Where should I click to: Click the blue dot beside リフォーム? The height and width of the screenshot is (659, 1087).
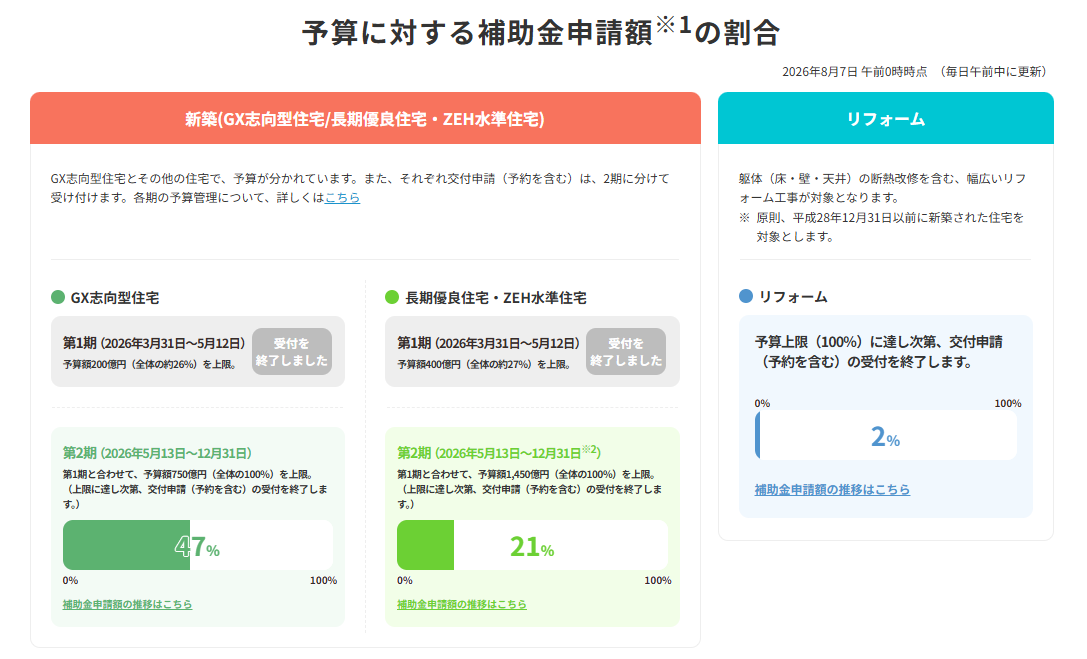[x=746, y=297]
